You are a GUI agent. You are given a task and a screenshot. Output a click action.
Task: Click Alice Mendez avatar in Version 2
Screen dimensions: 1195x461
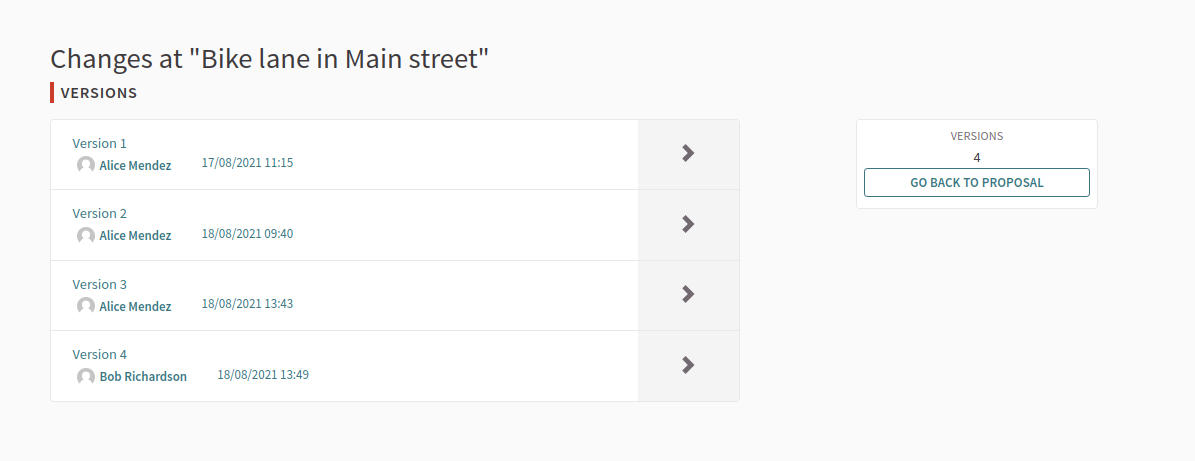86,235
